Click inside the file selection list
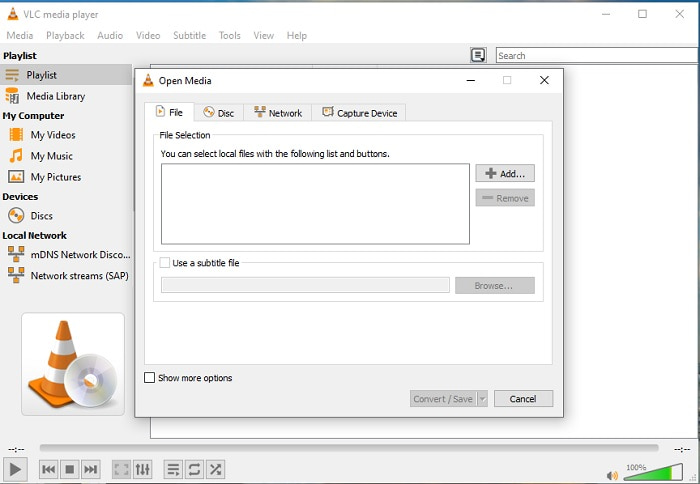The height and width of the screenshot is (484, 700). 315,204
